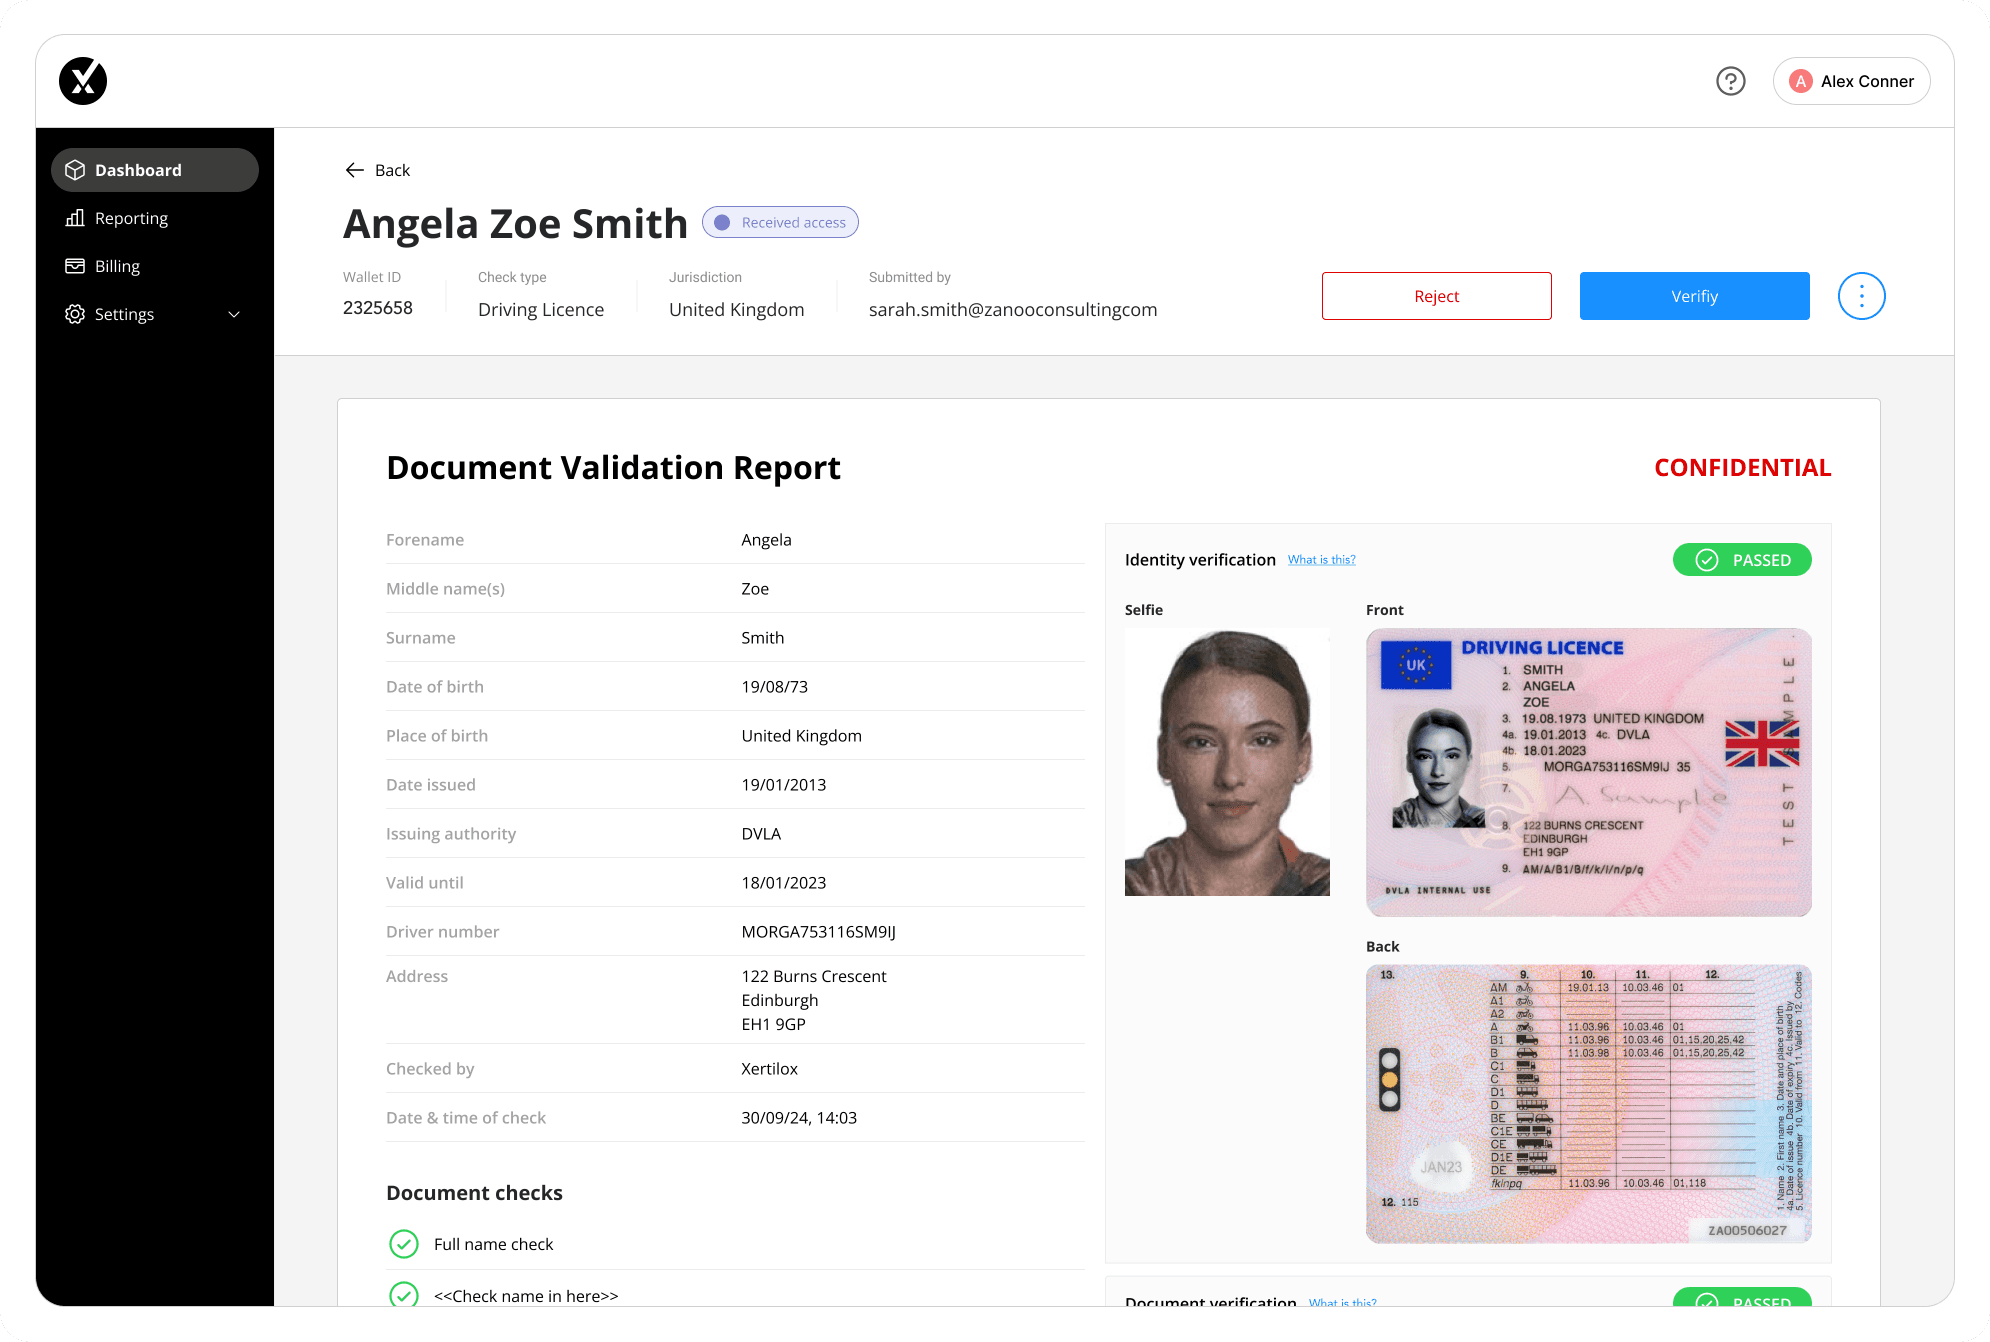Viewport: 1990px width, 1342px height.
Task: Open the three-dot more options button
Action: point(1861,296)
